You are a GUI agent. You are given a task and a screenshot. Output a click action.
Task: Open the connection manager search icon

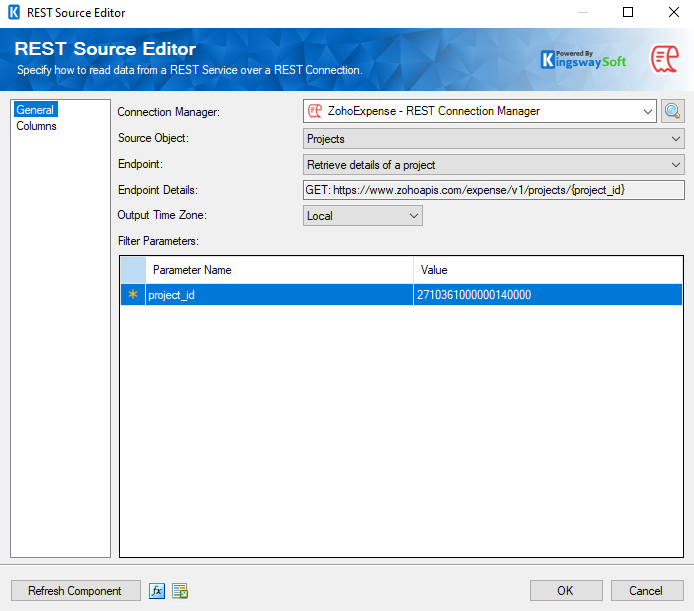[x=673, y=111]
